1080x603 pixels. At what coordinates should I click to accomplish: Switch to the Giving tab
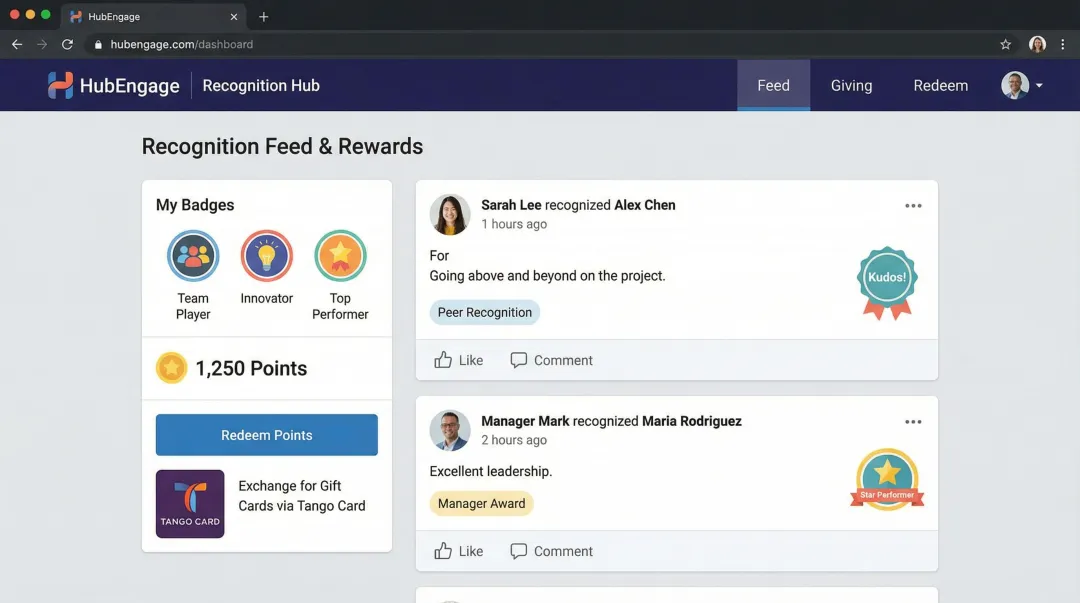point(851,85)
